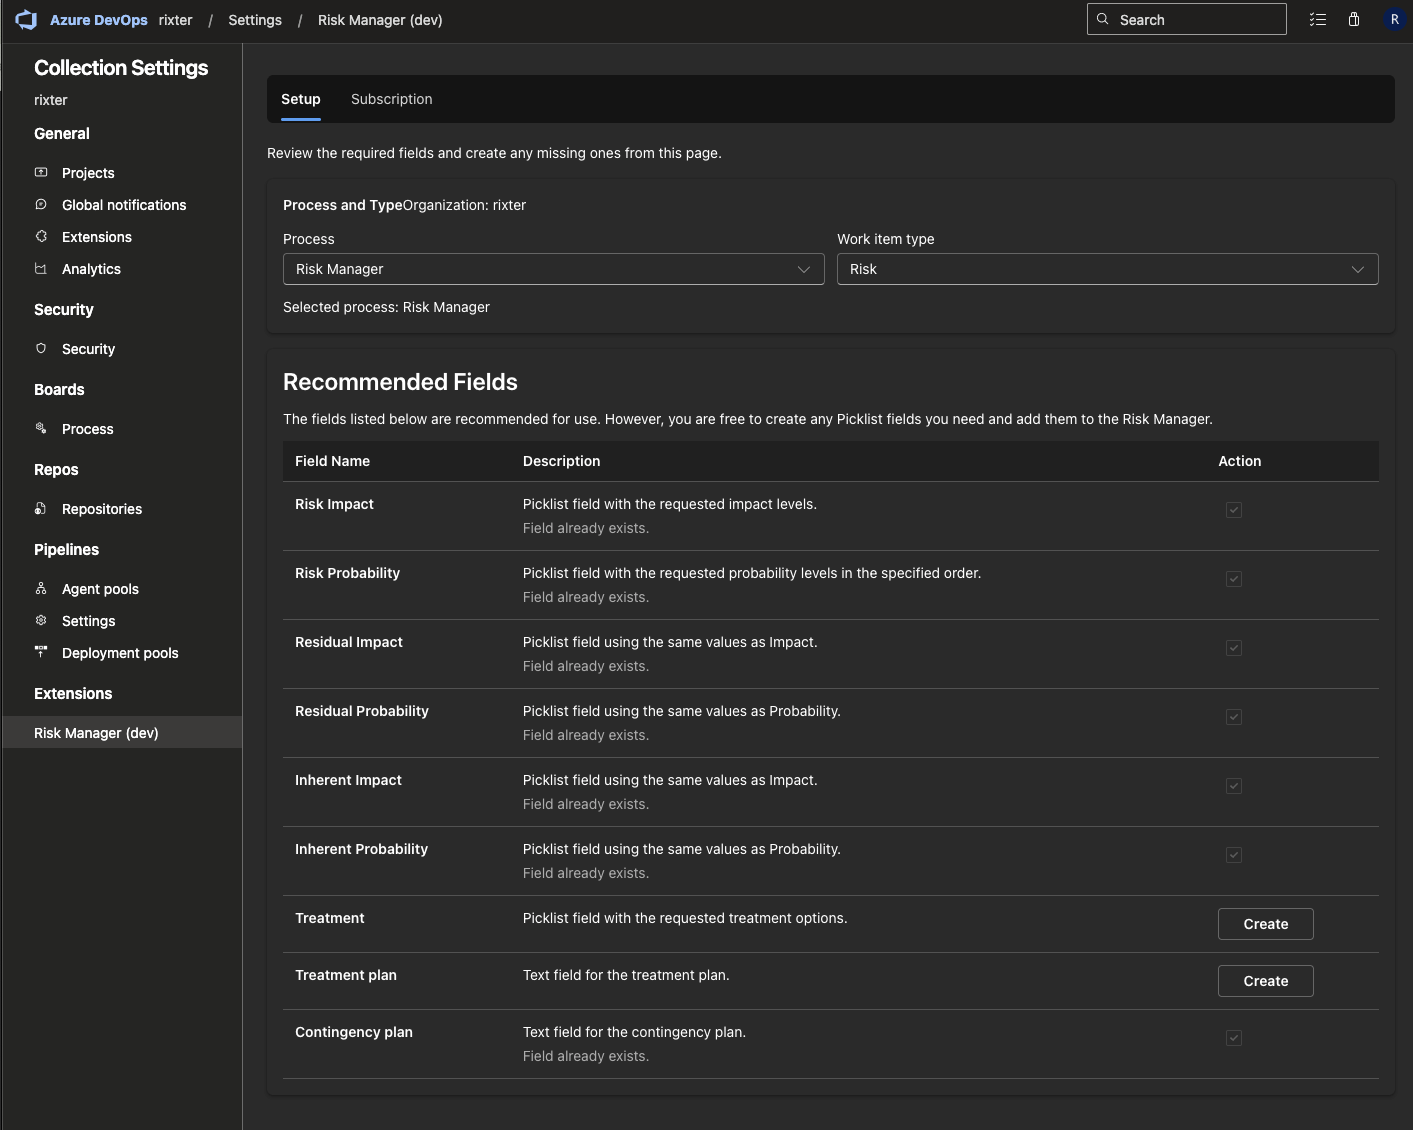This screenshot has height=1130, width=1413.
Task: Switch to the Subscription tab
Action: coord(391,99)
